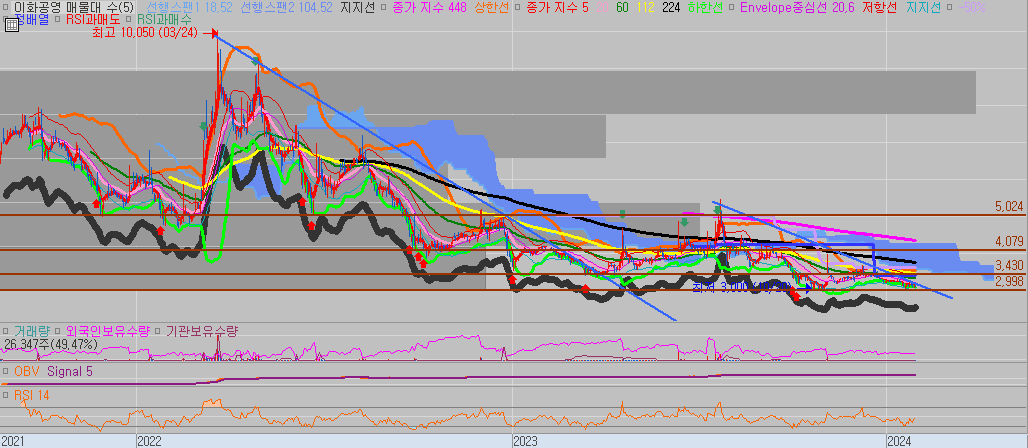1028x448 pixels.
Task: Click the black 224 moving average label
Action: tap(671, 7)
